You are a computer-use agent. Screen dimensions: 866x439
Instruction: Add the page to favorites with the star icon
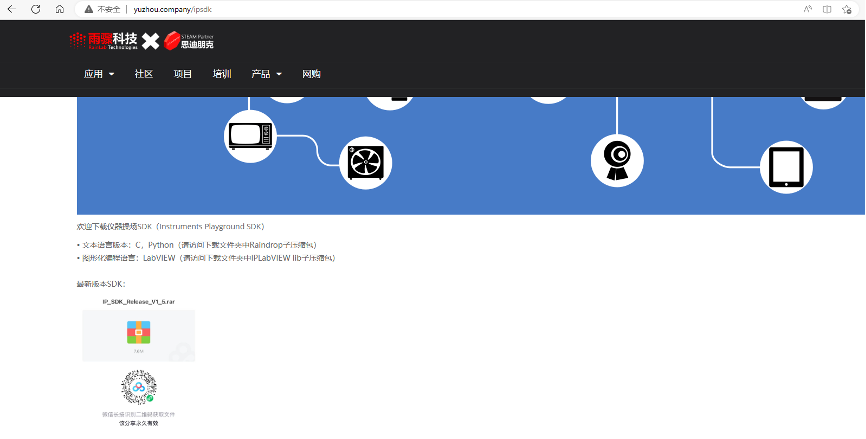tap(850, 9)
